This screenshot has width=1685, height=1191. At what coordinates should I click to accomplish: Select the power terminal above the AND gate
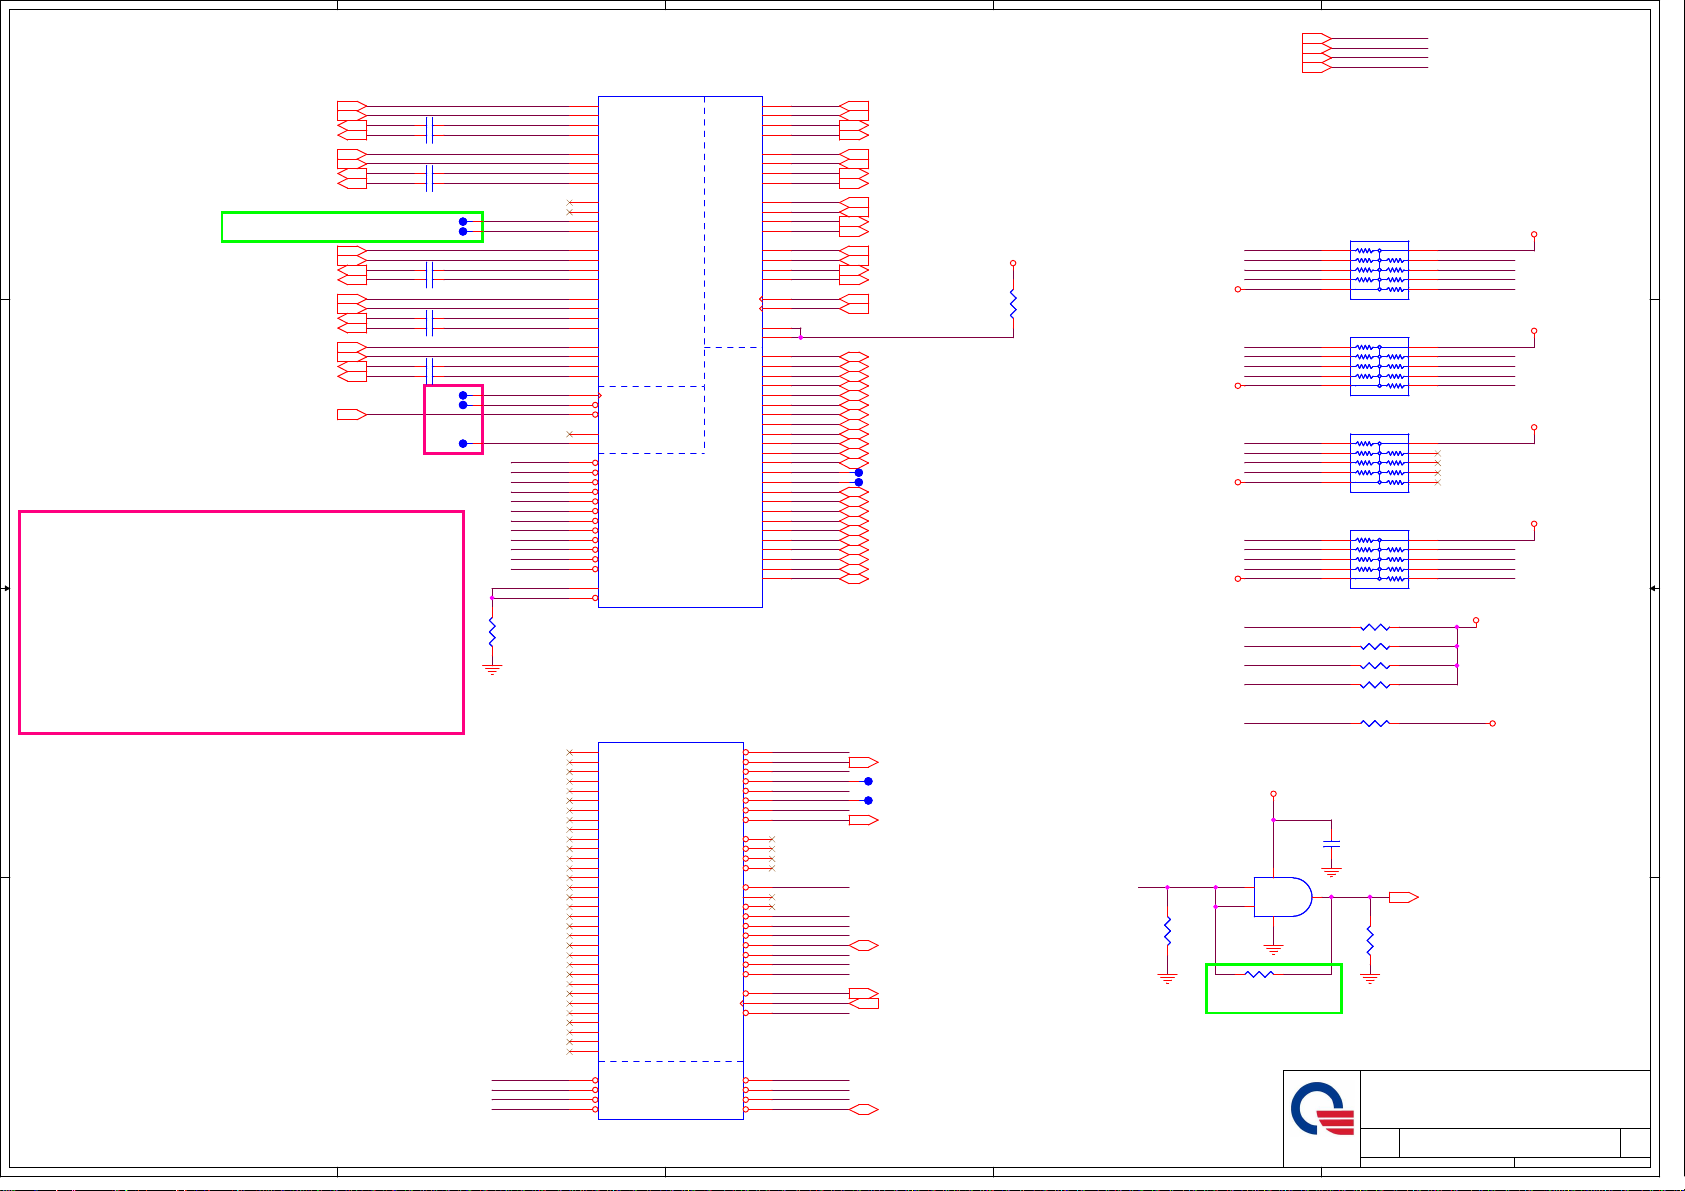(1273, 794)
